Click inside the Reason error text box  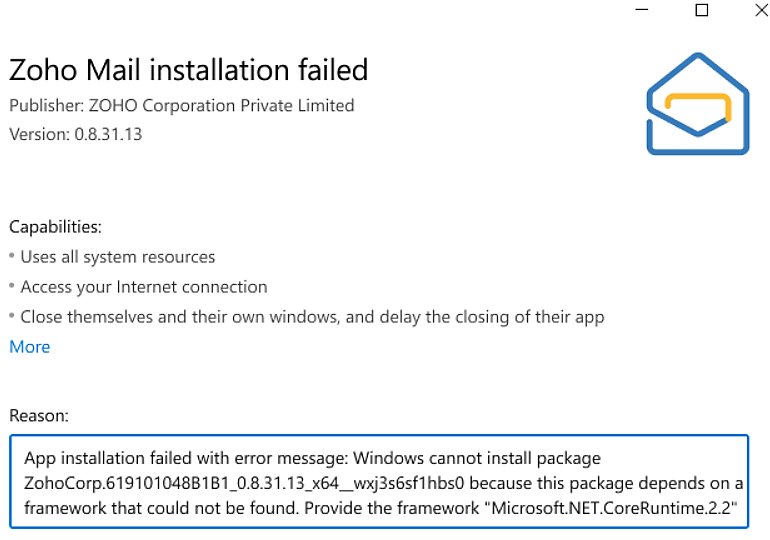(x=380, y=483)
